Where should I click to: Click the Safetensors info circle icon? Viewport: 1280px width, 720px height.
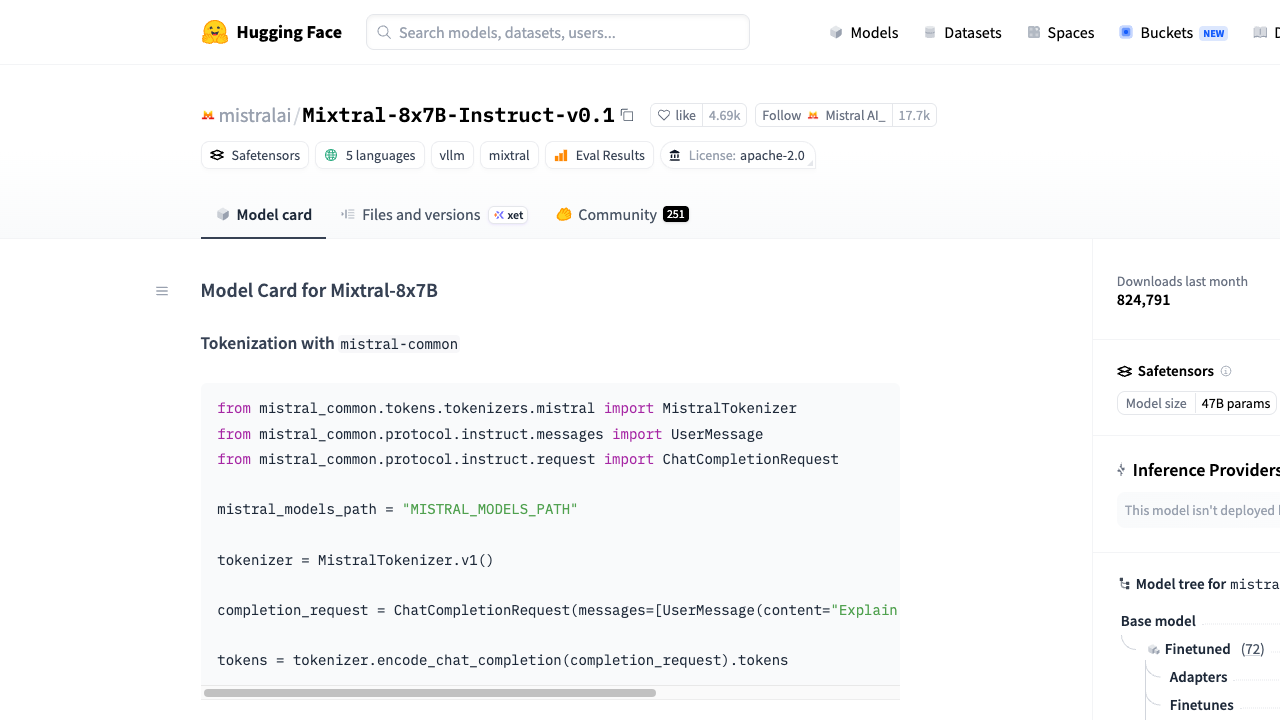pos(1226,371)
